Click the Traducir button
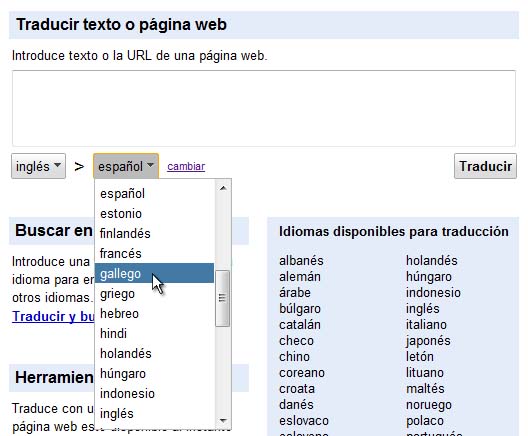Image resolution: width=528 pixels, height=436 pixels. coord(485,166)
